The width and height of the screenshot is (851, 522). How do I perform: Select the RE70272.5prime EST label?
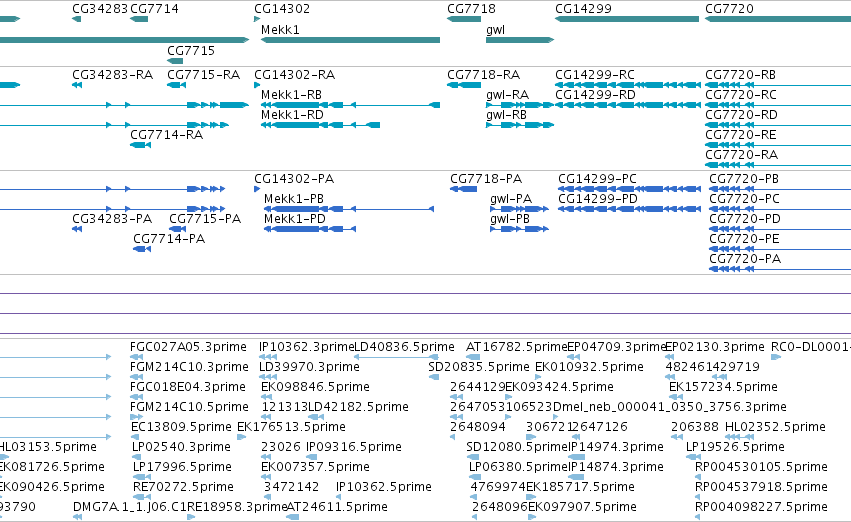pos(183,488)
